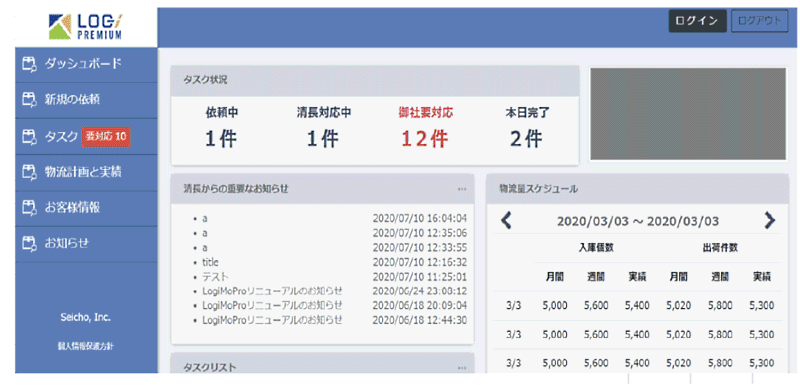This screenshot has width=800, height=389.
Task: Click the icon beside タスク menu entry
Action: [30, 137]
